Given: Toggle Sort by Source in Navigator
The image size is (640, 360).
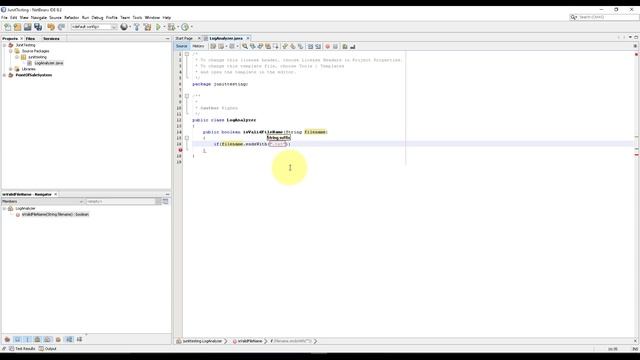Looking at the screenshot, I should [79, 340].
